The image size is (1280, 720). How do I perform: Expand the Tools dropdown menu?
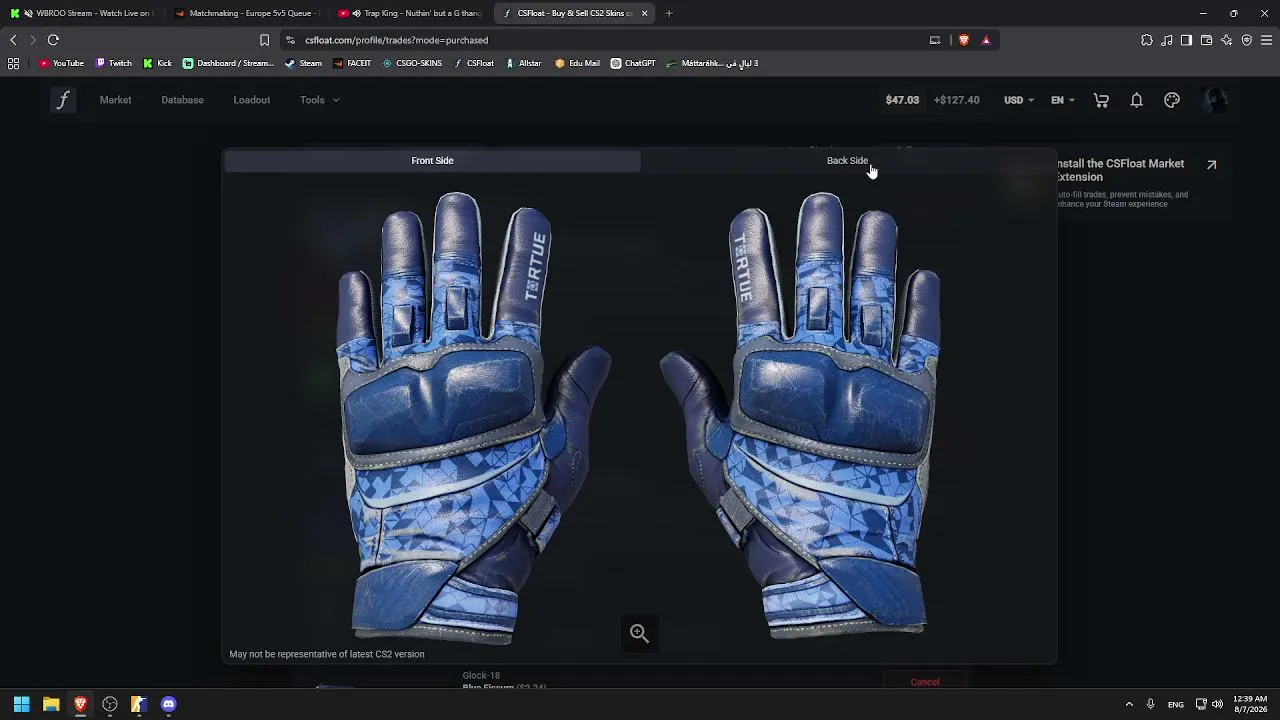(319, 100)
